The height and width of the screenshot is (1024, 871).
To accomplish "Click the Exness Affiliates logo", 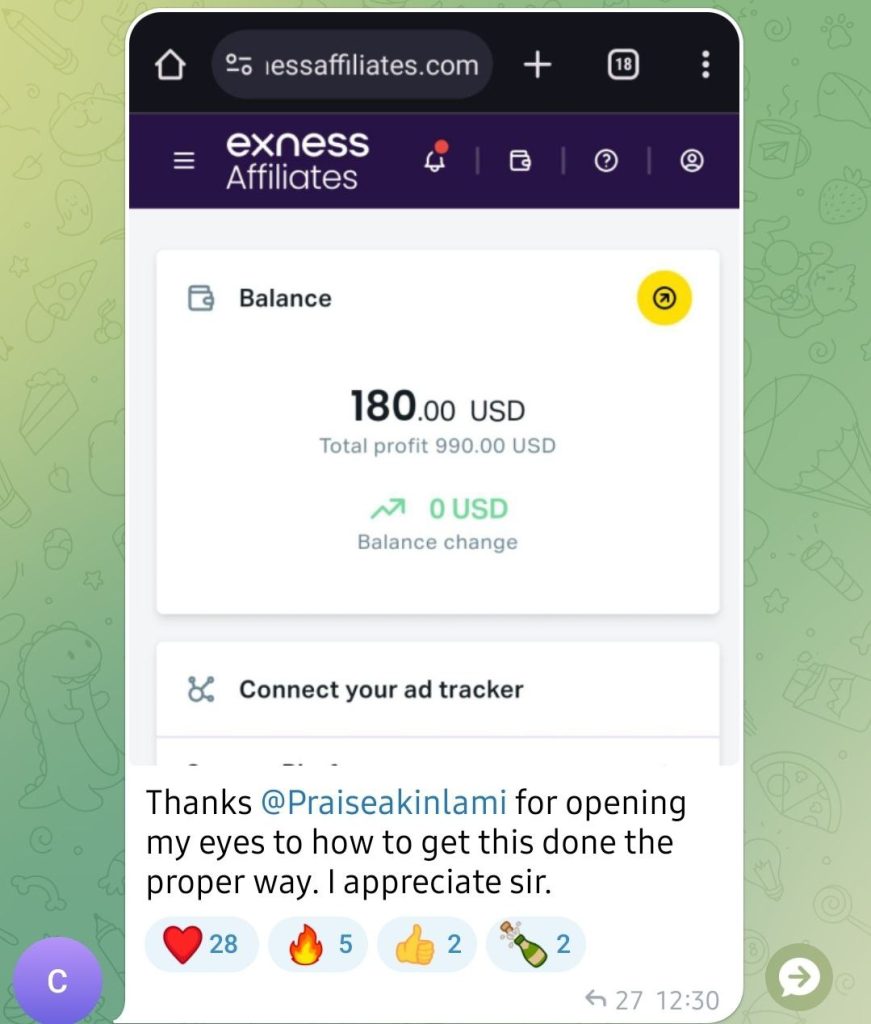I will (x=298, y=161).
